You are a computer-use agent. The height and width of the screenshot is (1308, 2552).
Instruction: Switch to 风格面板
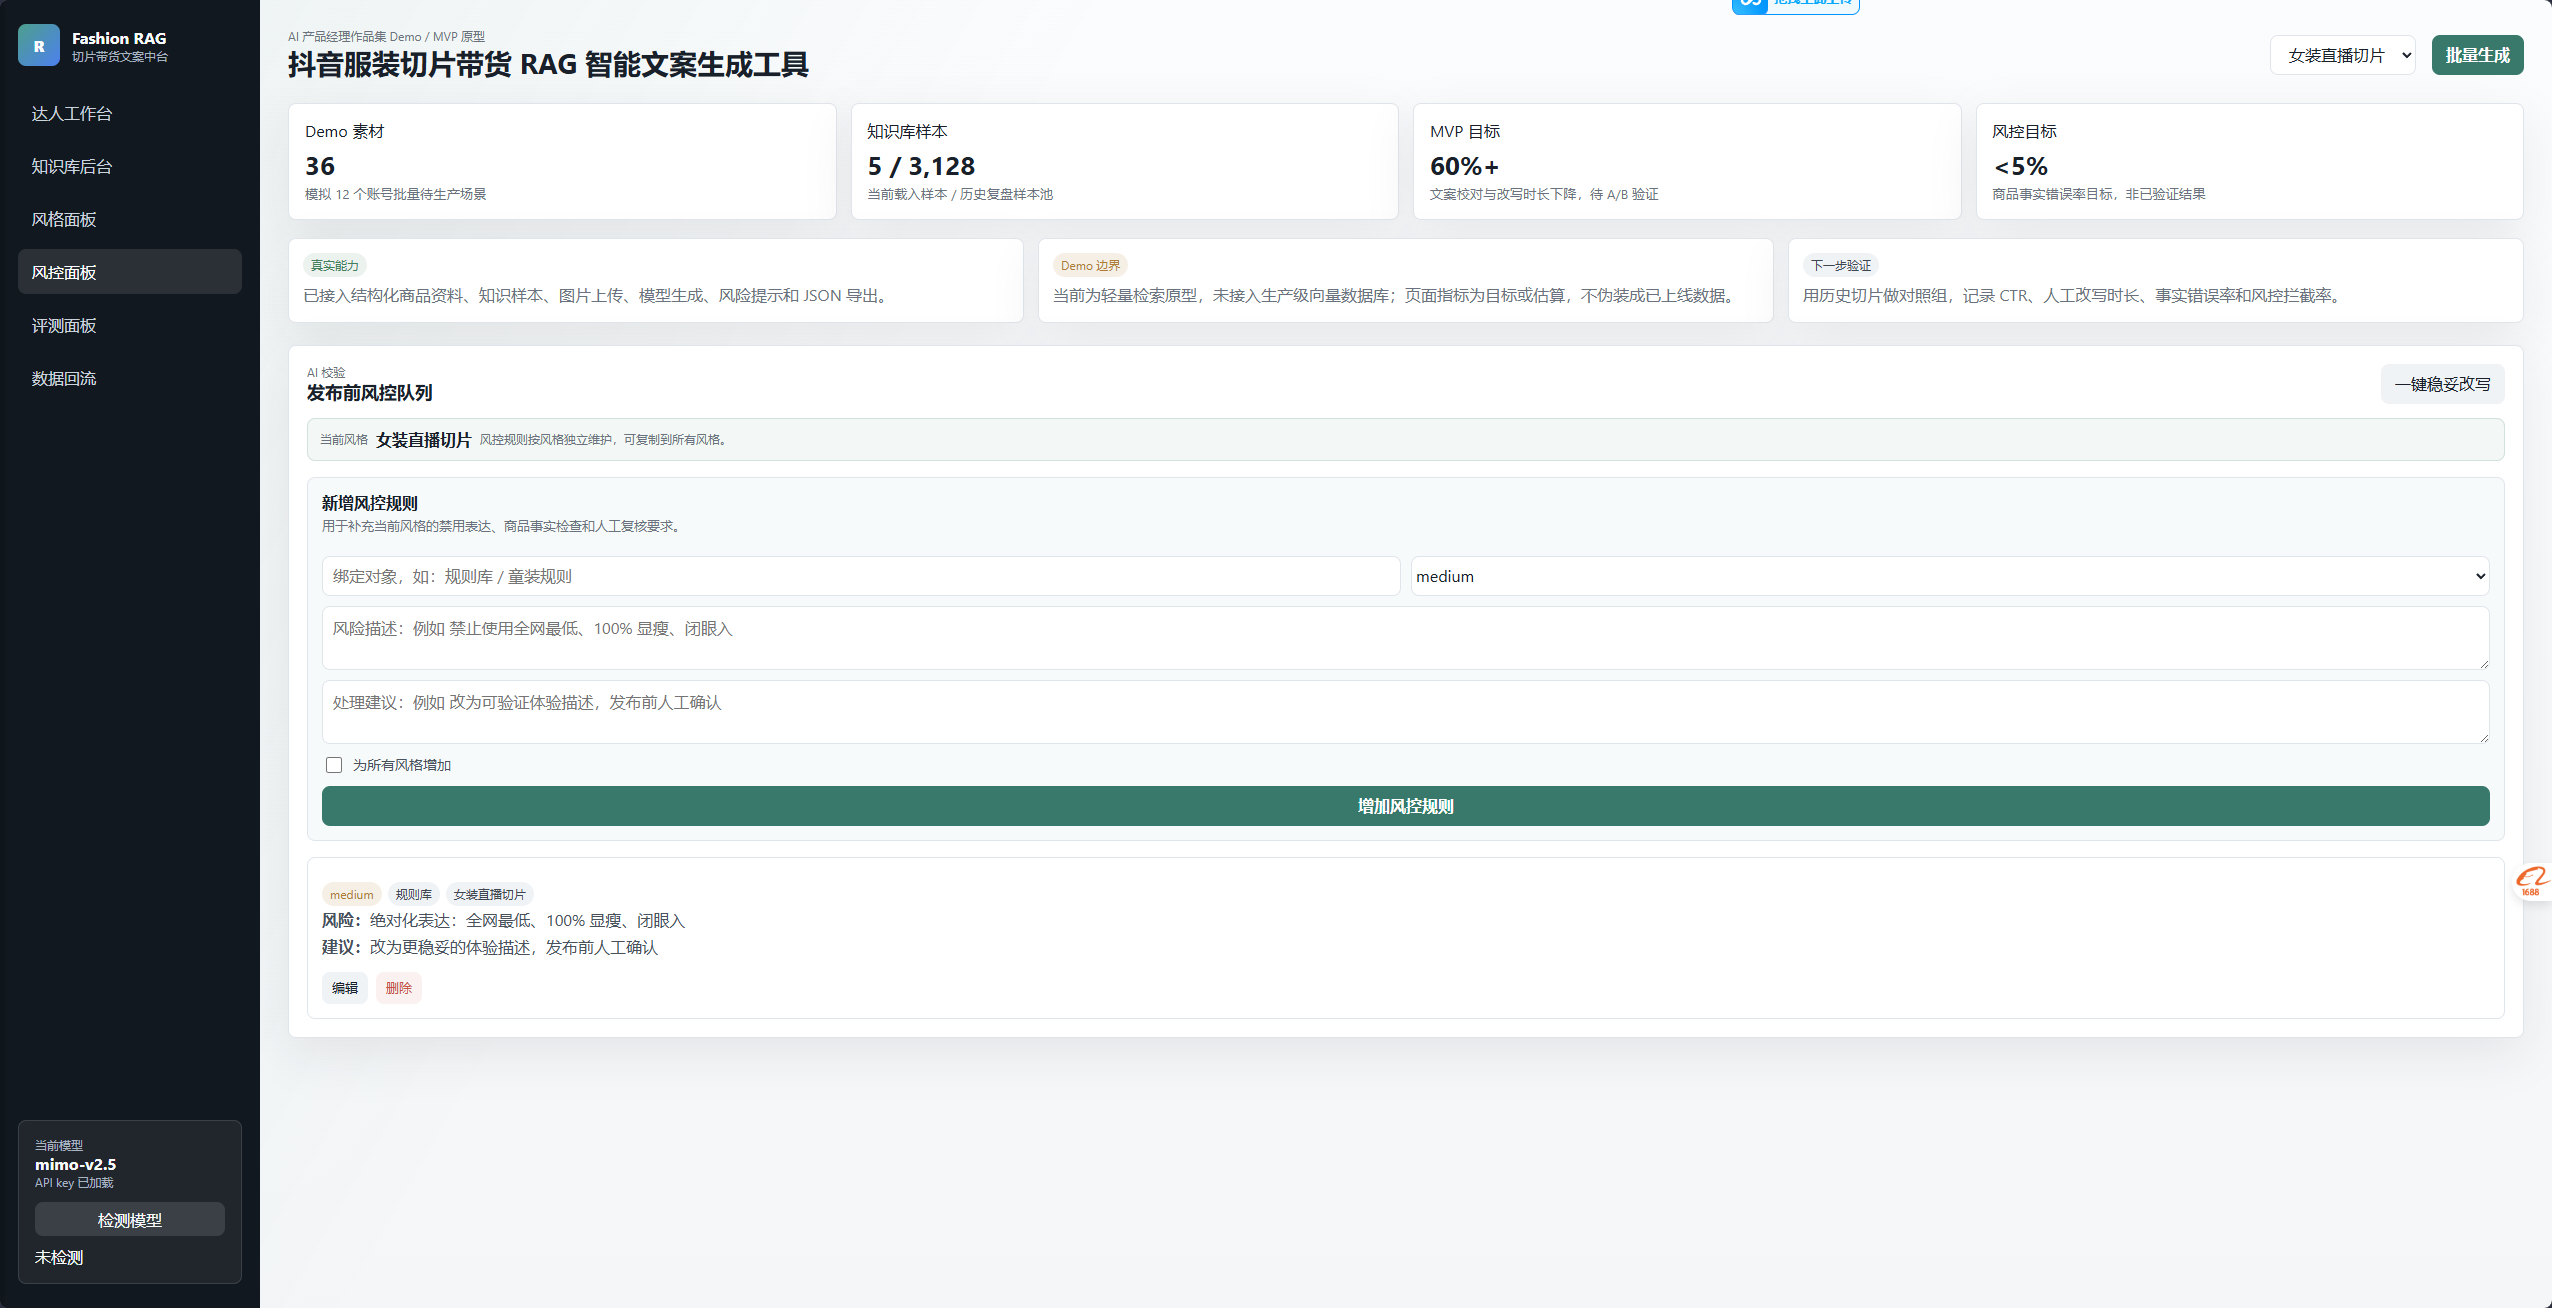tap(130, 219)
